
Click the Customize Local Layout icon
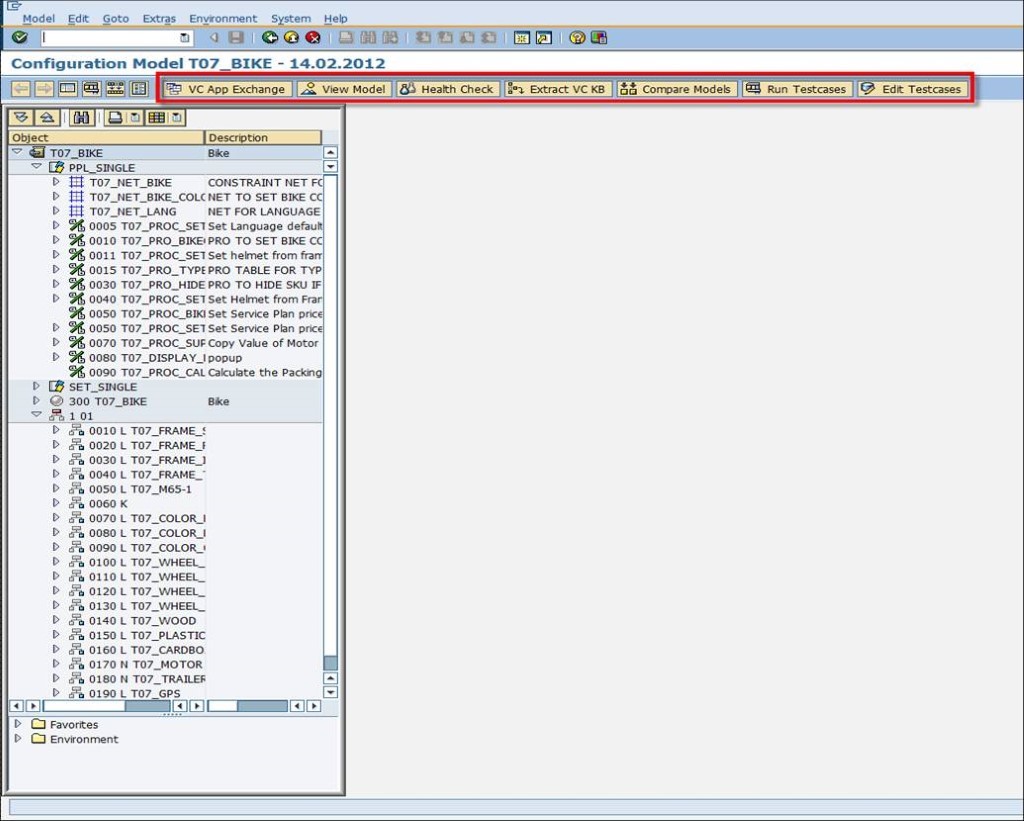pyautogui.click(x=599, y=38)
